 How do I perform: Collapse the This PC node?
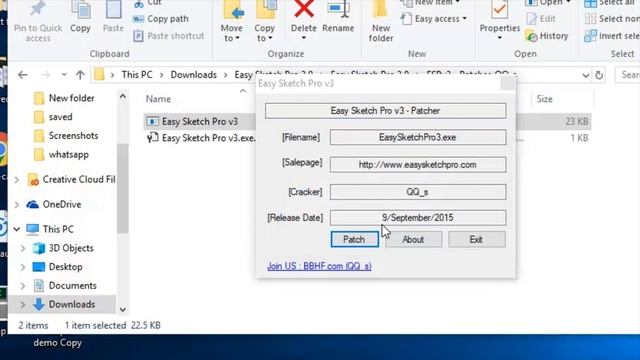coord(17,229)
